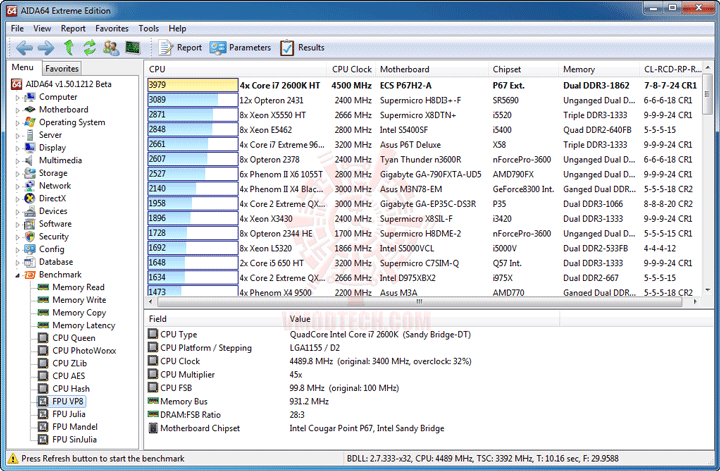The width and height of the screenshot is (720, 471).
Task: Select the FPU SinJulia benchmark icon
Action: click(x=43, y=439)
